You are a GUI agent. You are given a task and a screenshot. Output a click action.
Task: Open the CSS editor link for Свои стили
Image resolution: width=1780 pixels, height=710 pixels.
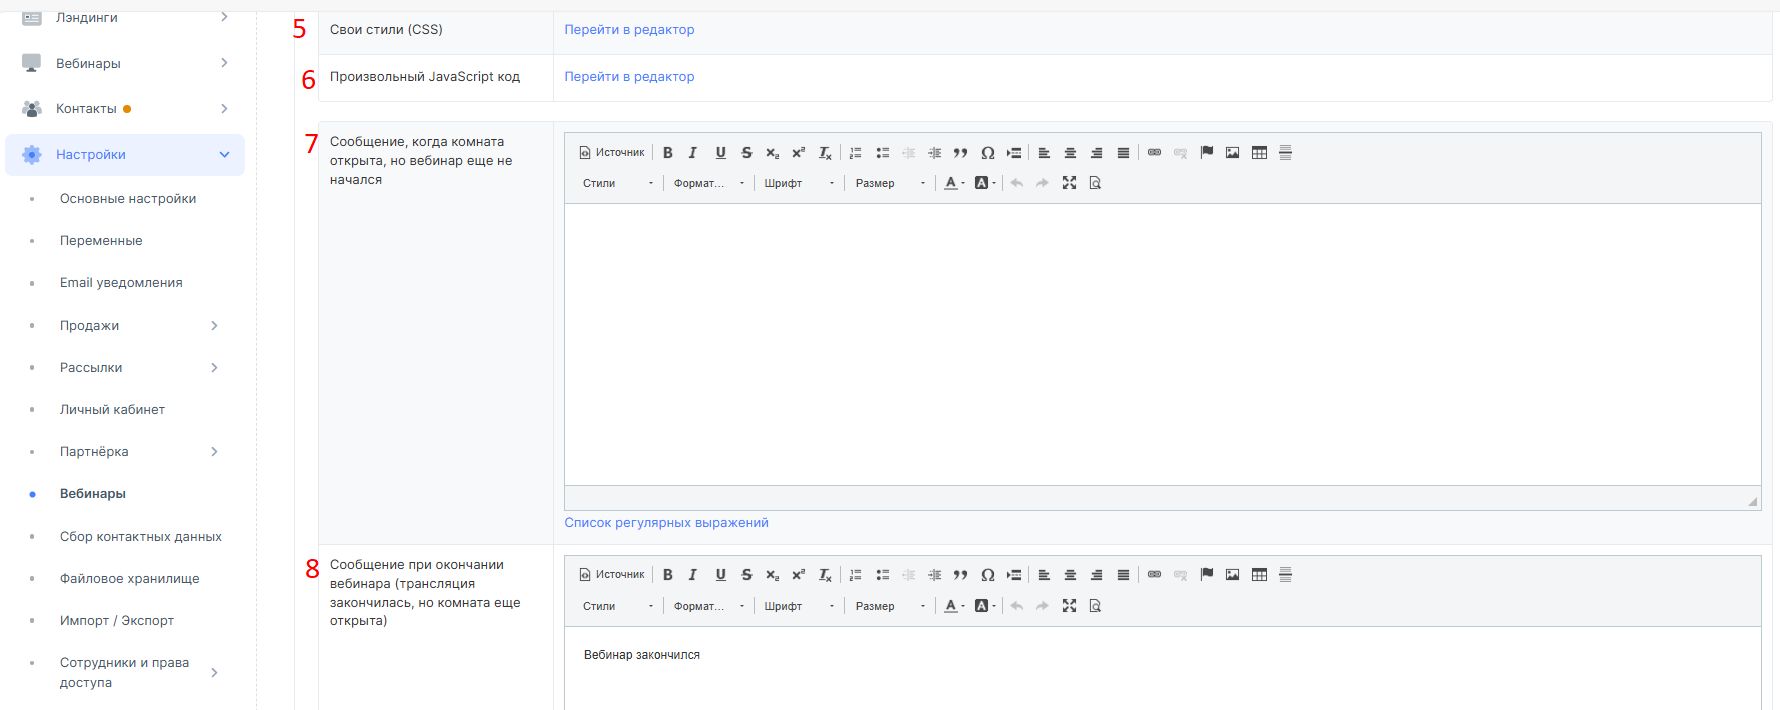point(629,30)
